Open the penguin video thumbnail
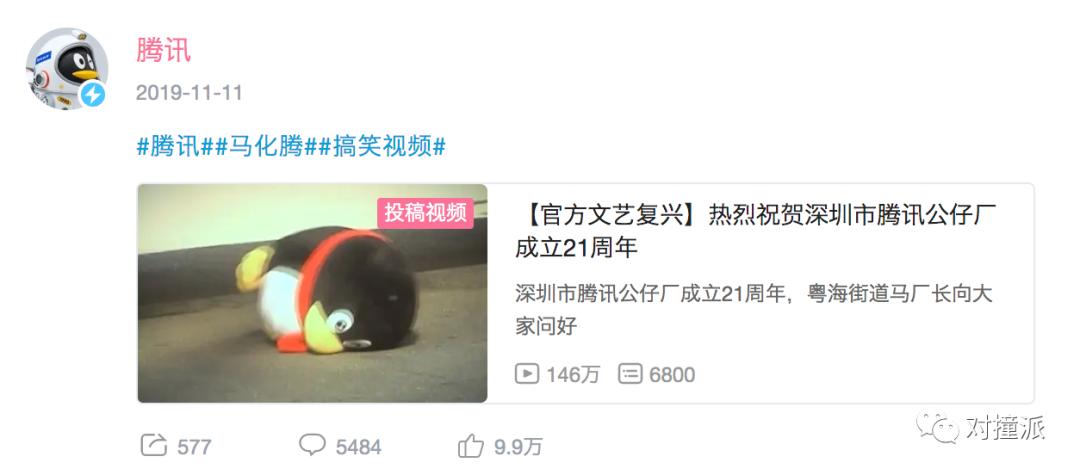This screenshot has height=475, width=1080. point(313,293)
